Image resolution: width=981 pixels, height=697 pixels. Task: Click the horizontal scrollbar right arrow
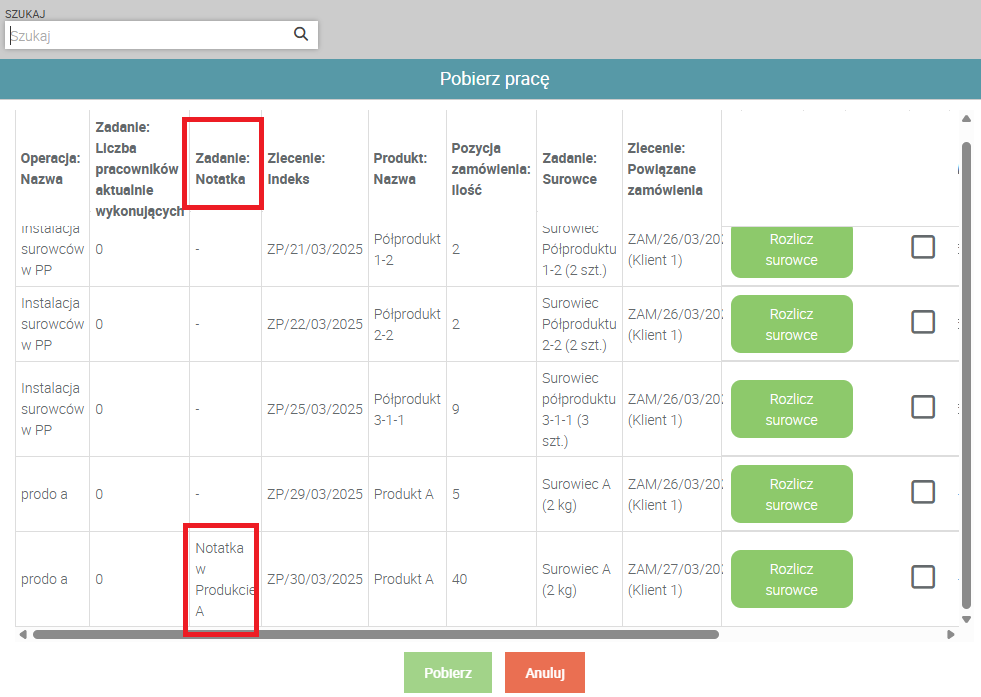951,634
